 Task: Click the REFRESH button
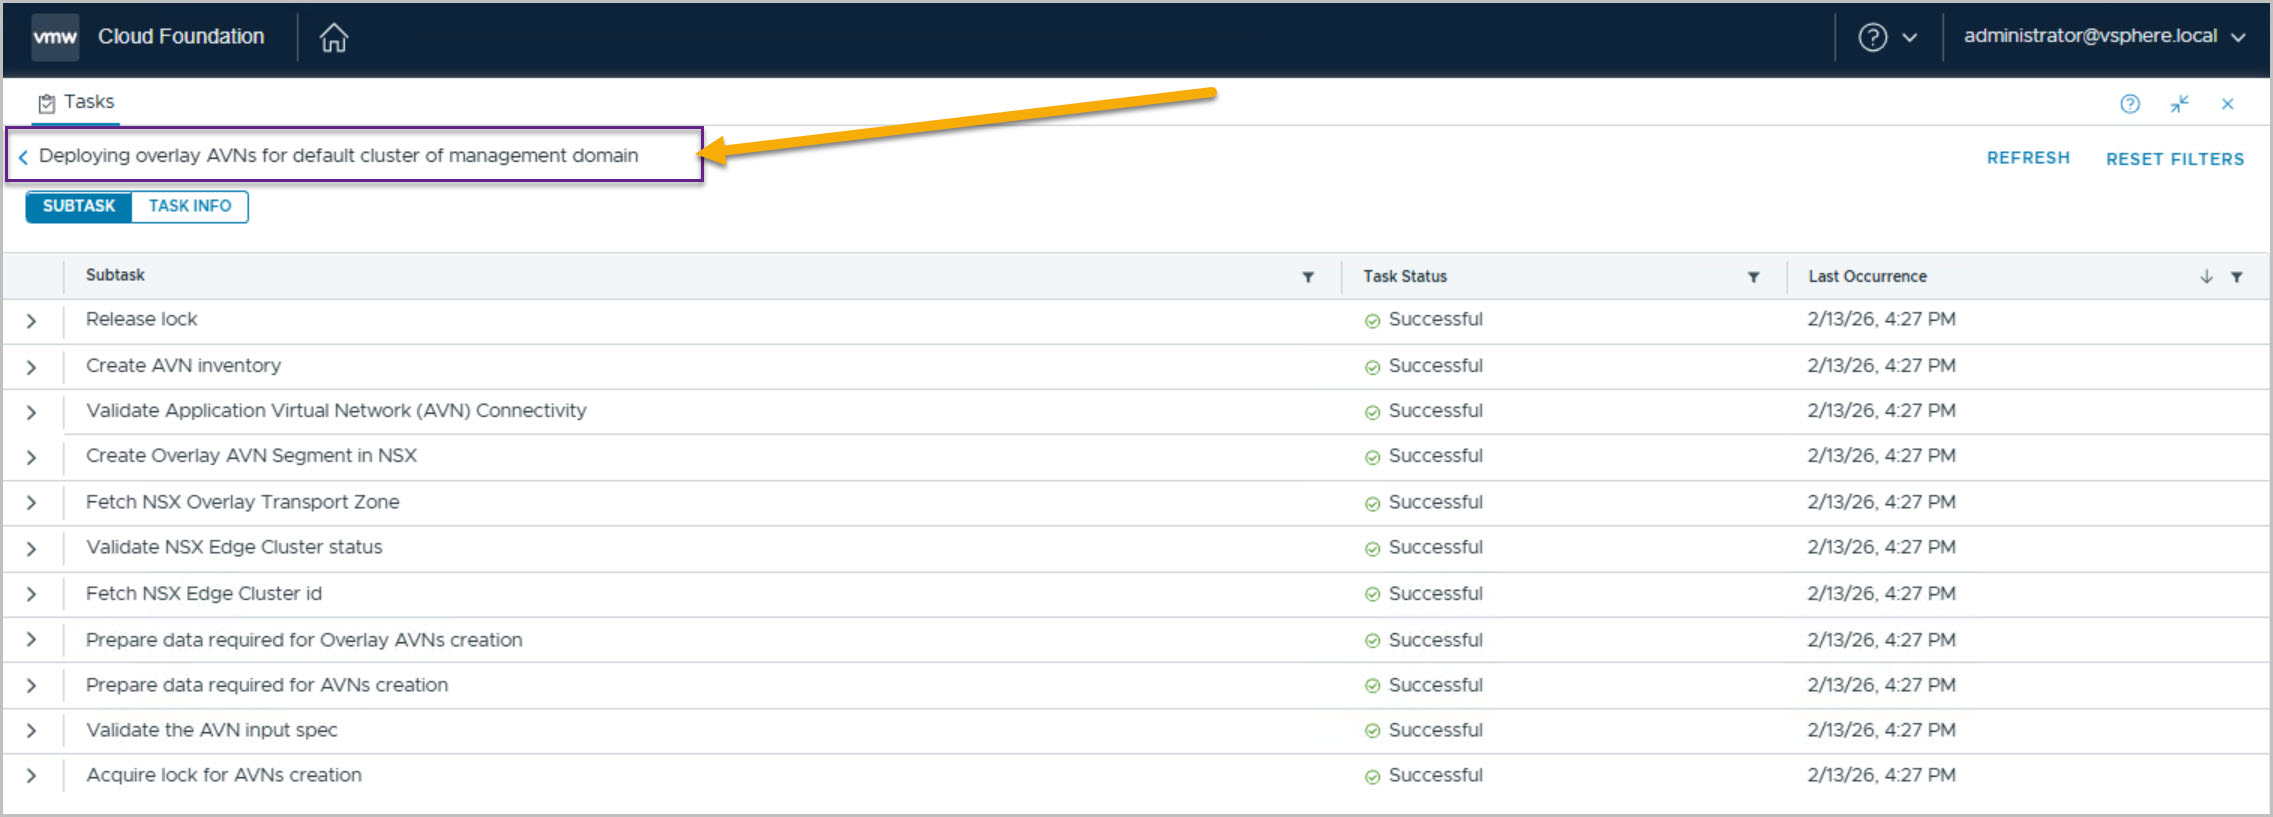point(2028,158)
